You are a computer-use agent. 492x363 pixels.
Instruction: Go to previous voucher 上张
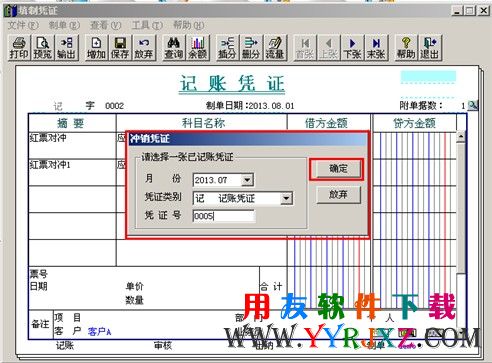pos(329,48)
